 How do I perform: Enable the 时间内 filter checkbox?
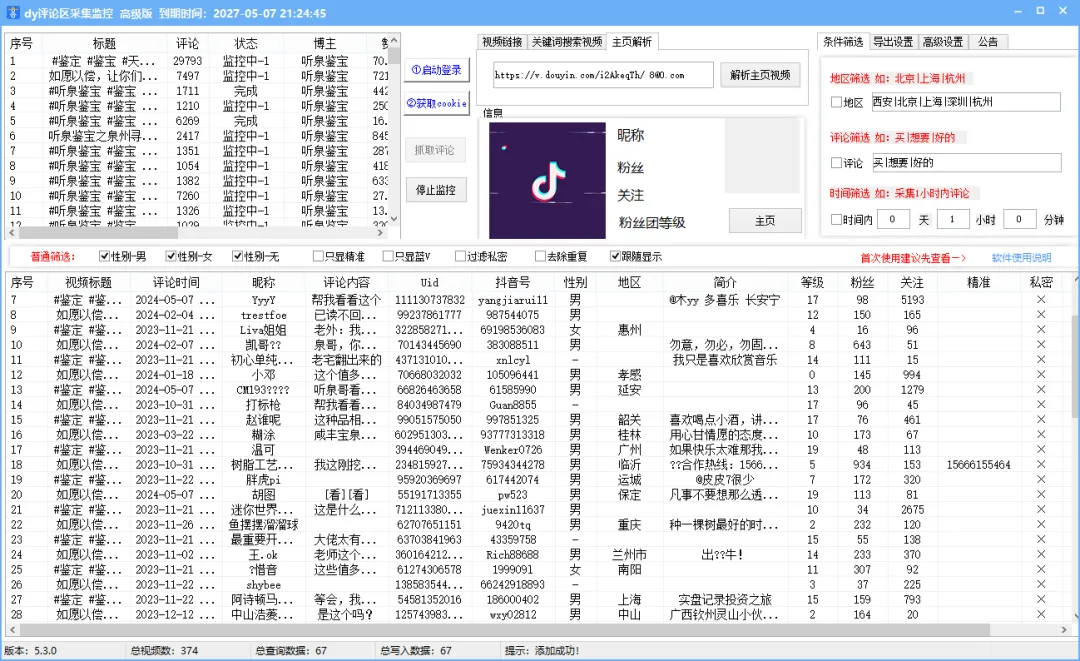point(836,219)
